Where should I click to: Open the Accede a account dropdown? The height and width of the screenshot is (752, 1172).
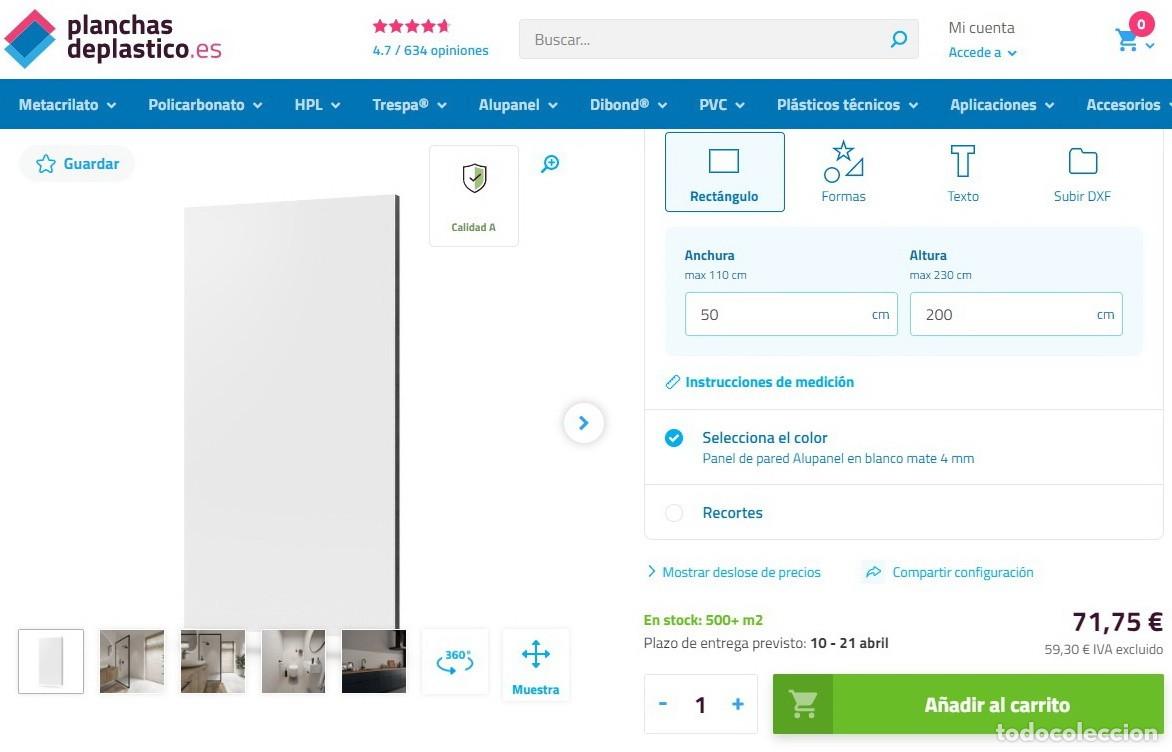982,52
